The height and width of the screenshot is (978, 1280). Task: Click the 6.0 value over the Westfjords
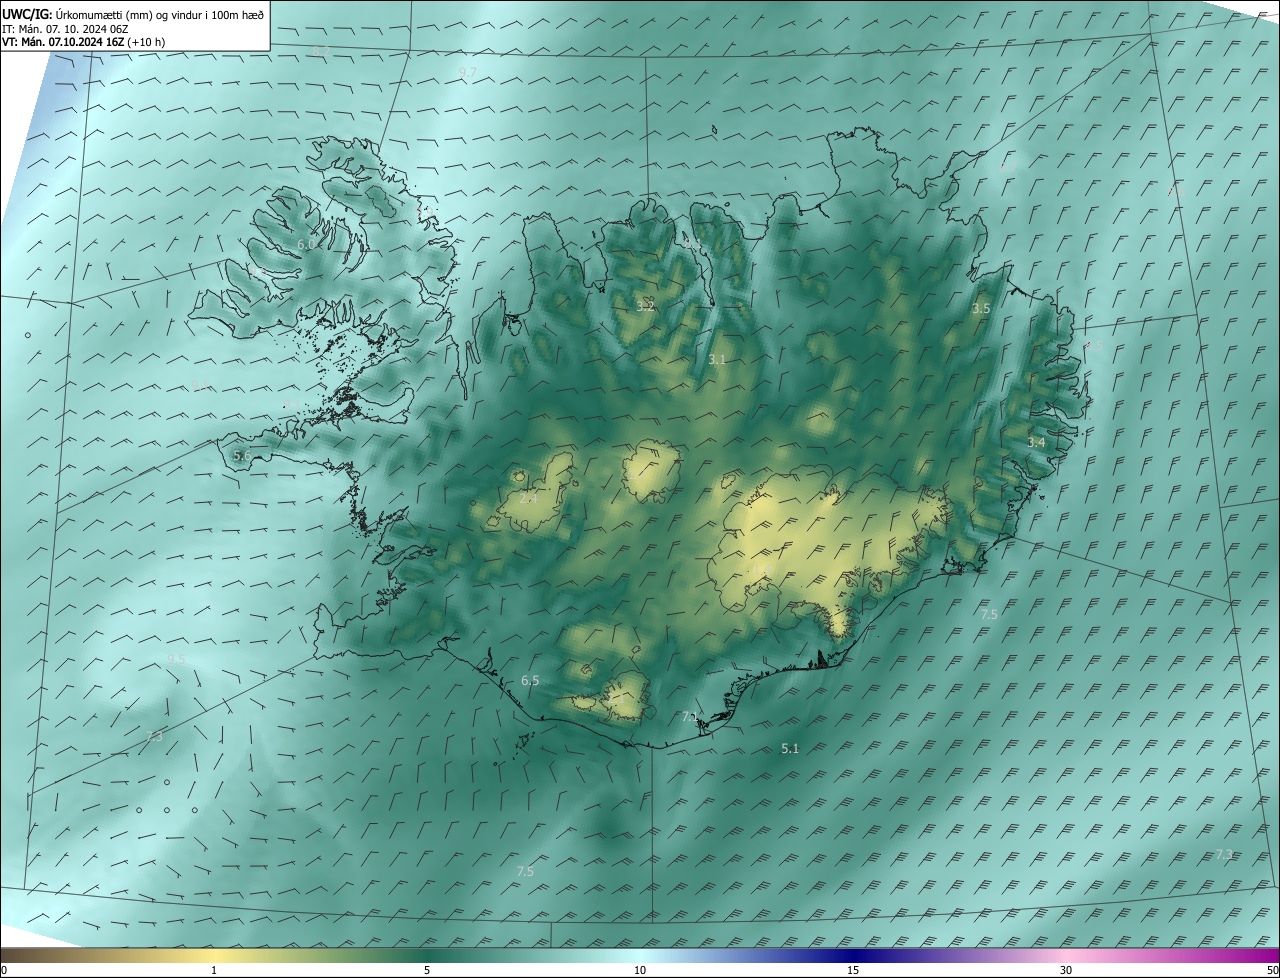tap(306, 244)
